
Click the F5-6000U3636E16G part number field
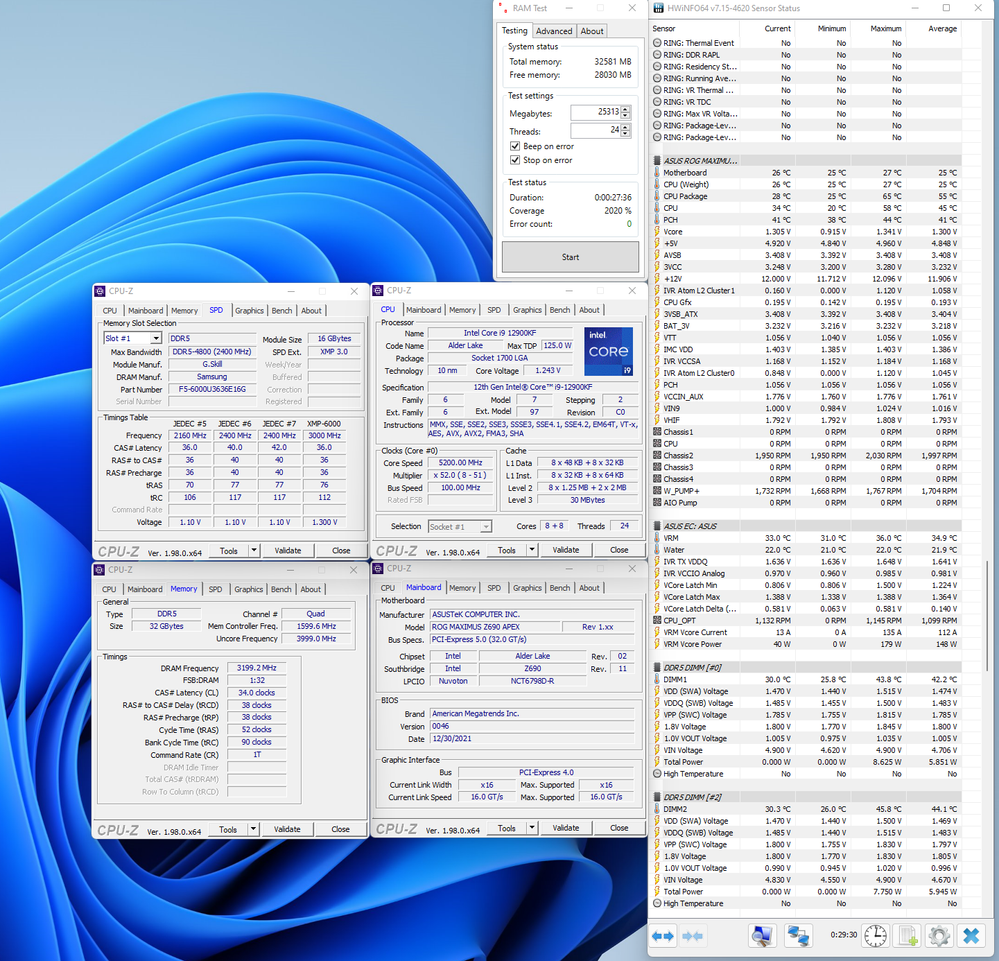coord(212,389)
